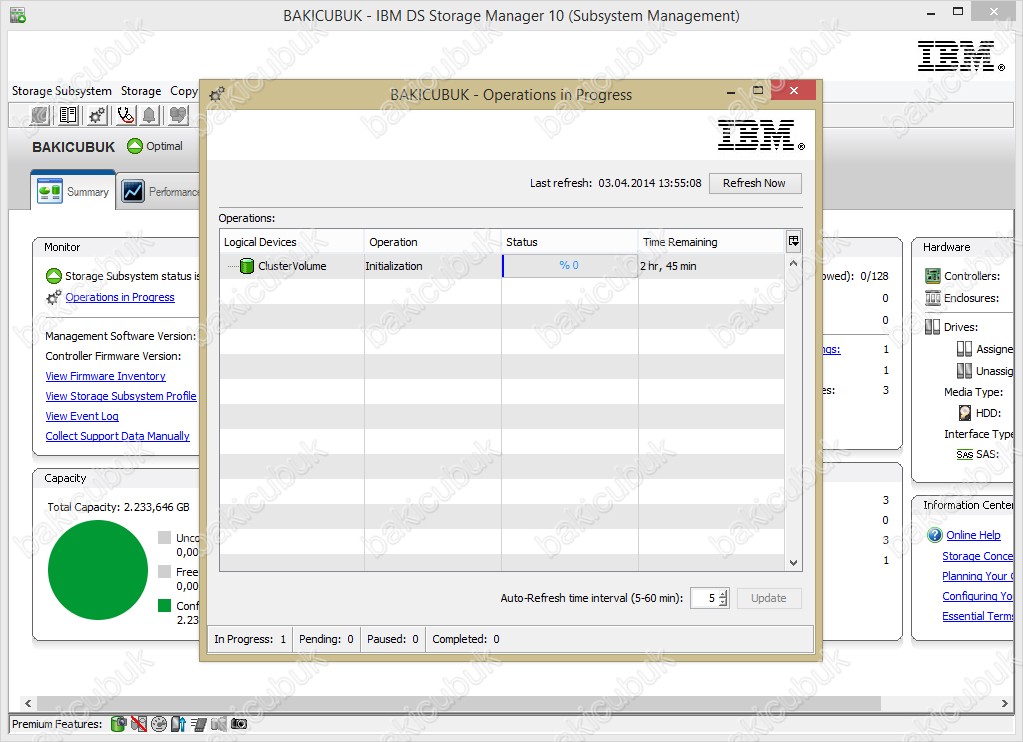
Task: Click the "Pending: 0" status entry
Action: click(x=326, y=639)
